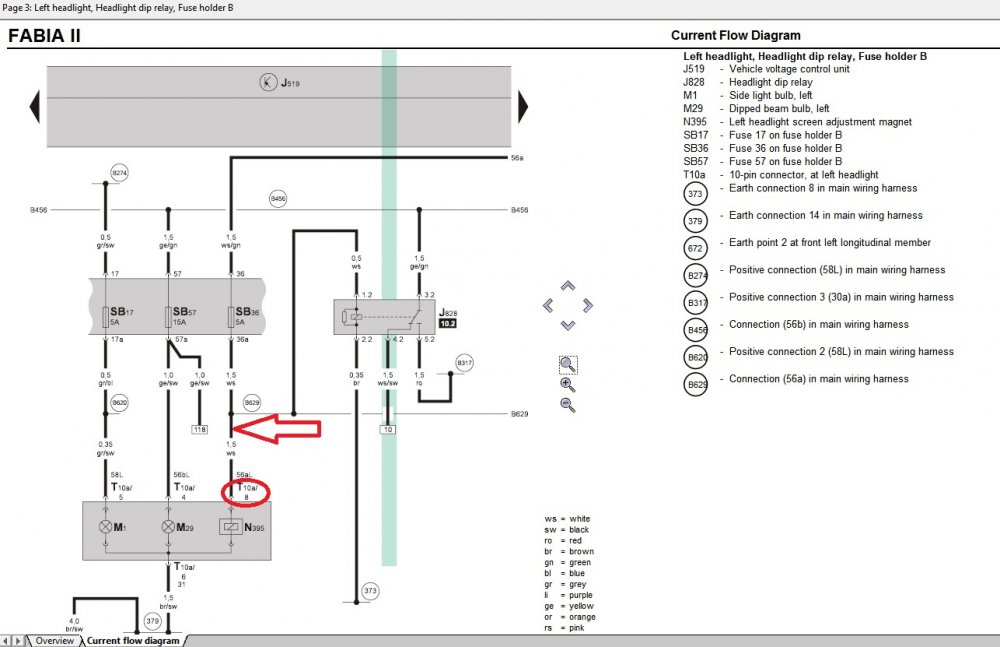This screenshot has width=1000, height=647.
Task: Click the 'ws = white' colour code entry
Action: [567, 519]
